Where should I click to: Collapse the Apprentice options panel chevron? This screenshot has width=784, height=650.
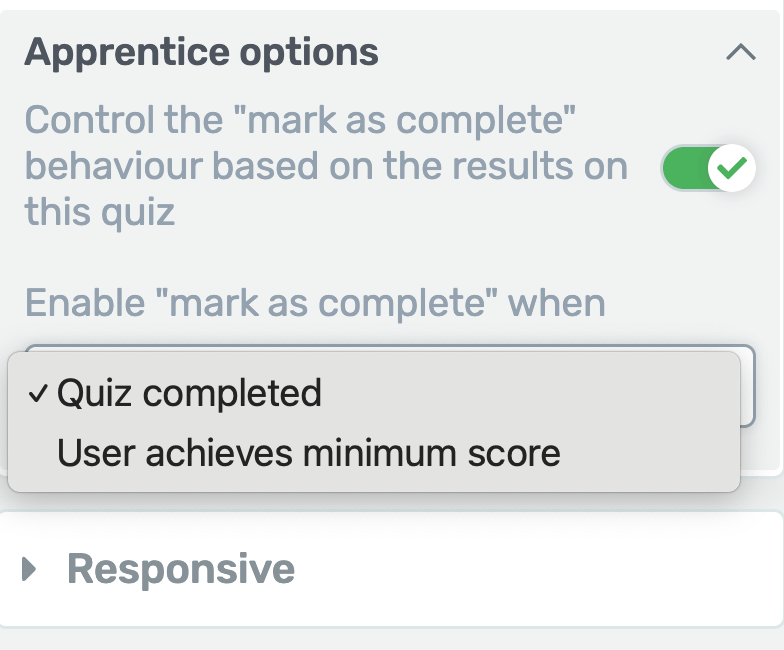pyautogui.click(x=740, y=52)
